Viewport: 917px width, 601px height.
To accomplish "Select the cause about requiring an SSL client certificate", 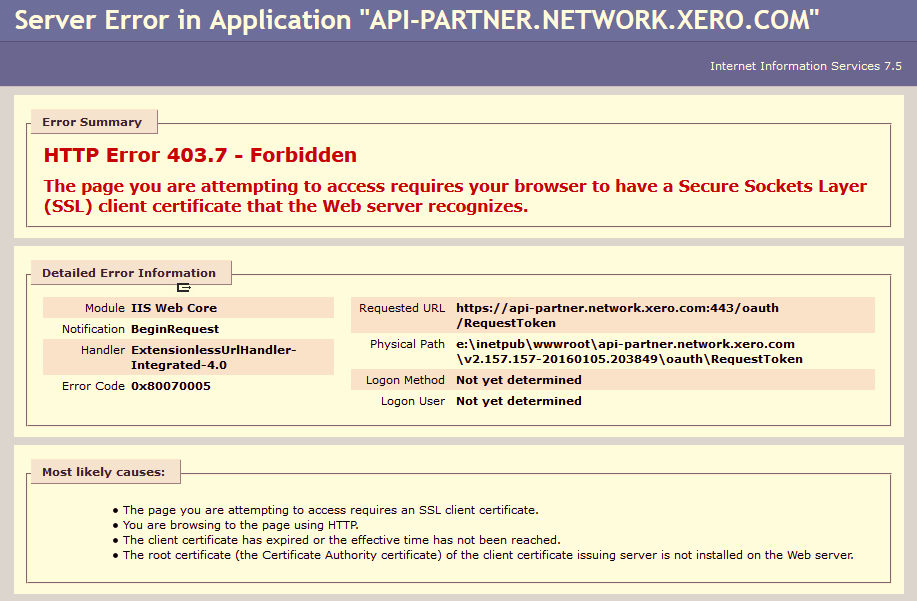I will click(x=330, y=510).
